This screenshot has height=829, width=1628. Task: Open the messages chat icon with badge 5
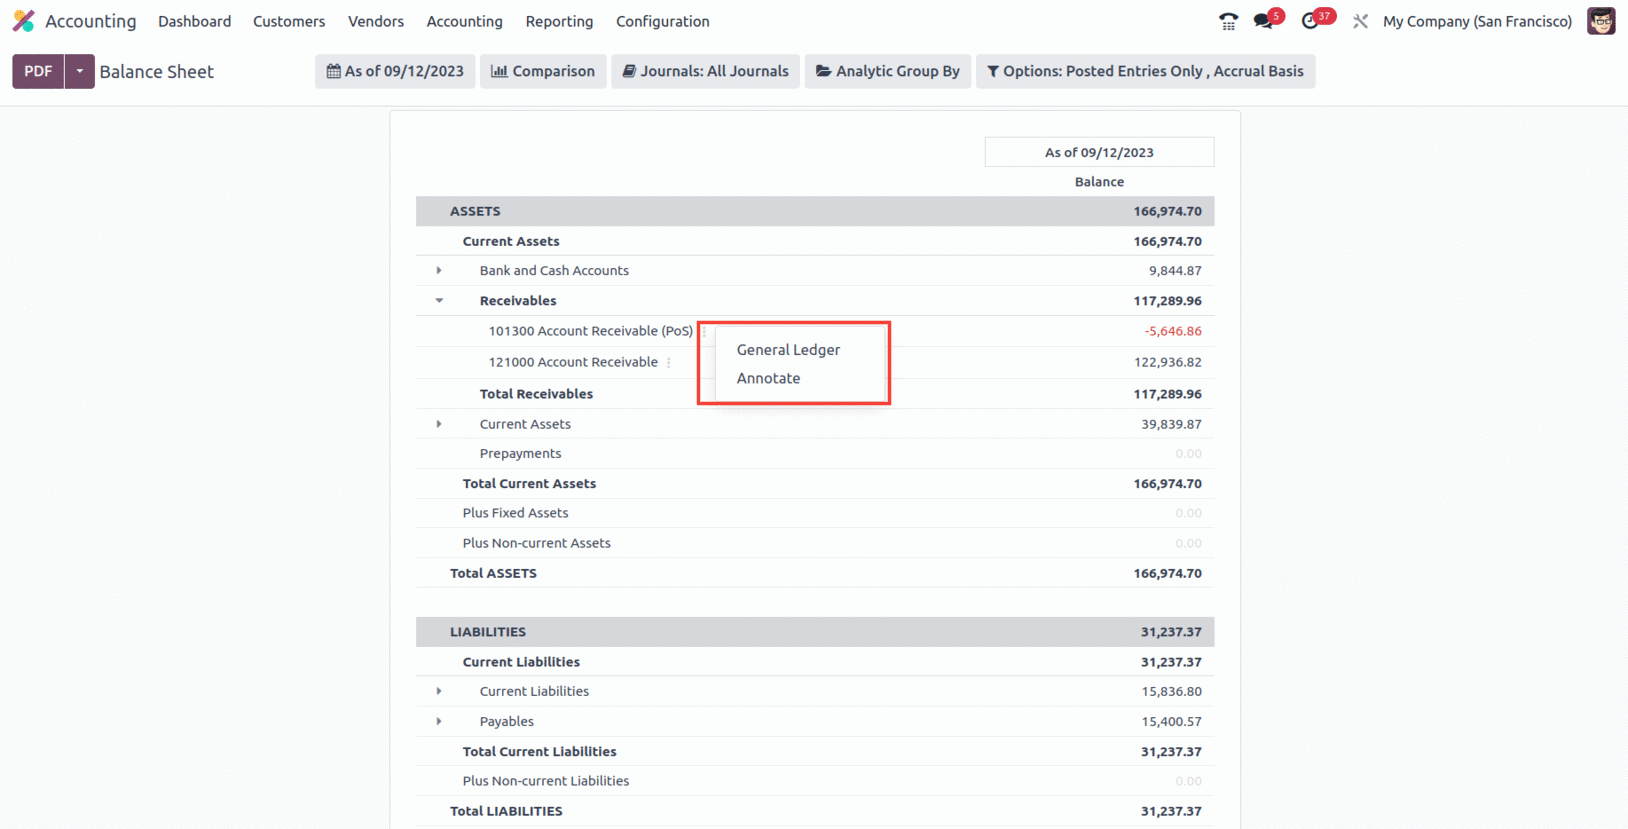(1264, 21)
